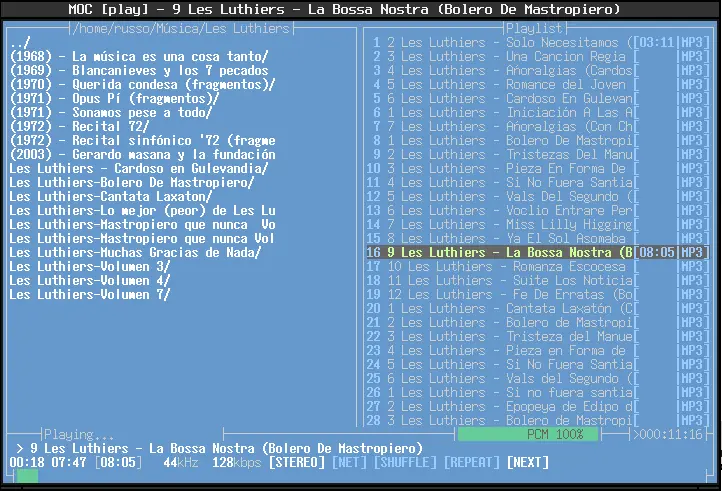Select playlist track 4 Romance del Joven

coord(537,84)
